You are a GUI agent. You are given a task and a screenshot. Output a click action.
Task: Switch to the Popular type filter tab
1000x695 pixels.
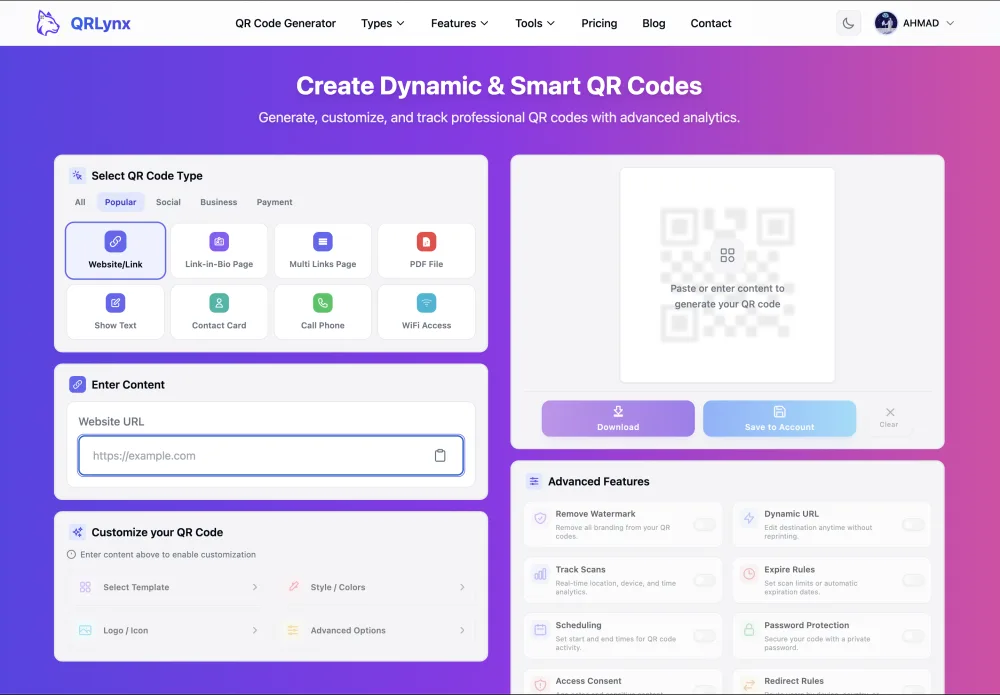click(x=120, y=201)
